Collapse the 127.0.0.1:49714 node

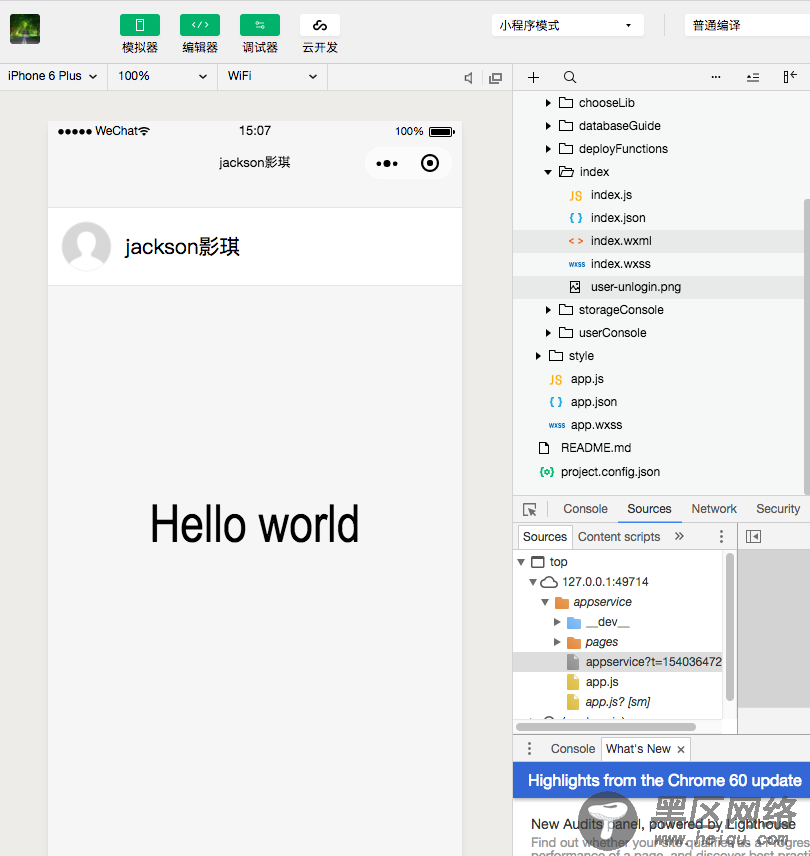click(533, 582)
